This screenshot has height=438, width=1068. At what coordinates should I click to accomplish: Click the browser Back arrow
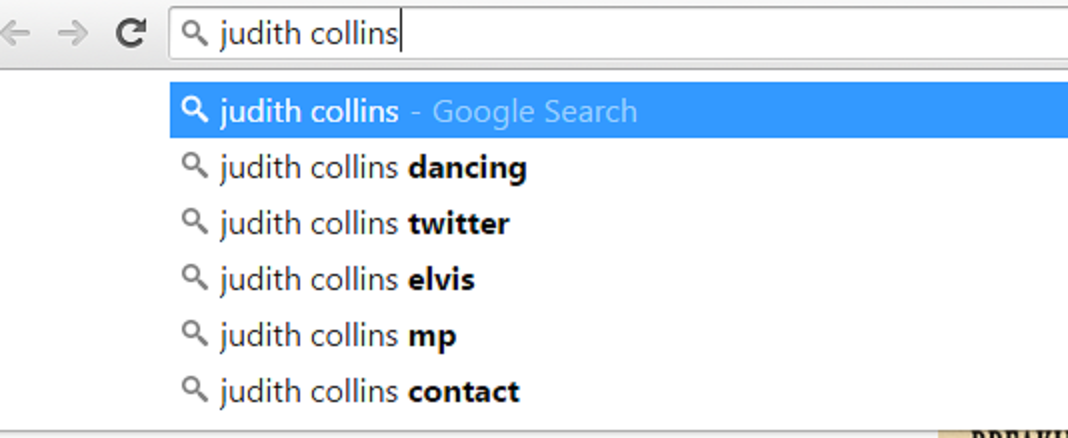tap(16, 33)
